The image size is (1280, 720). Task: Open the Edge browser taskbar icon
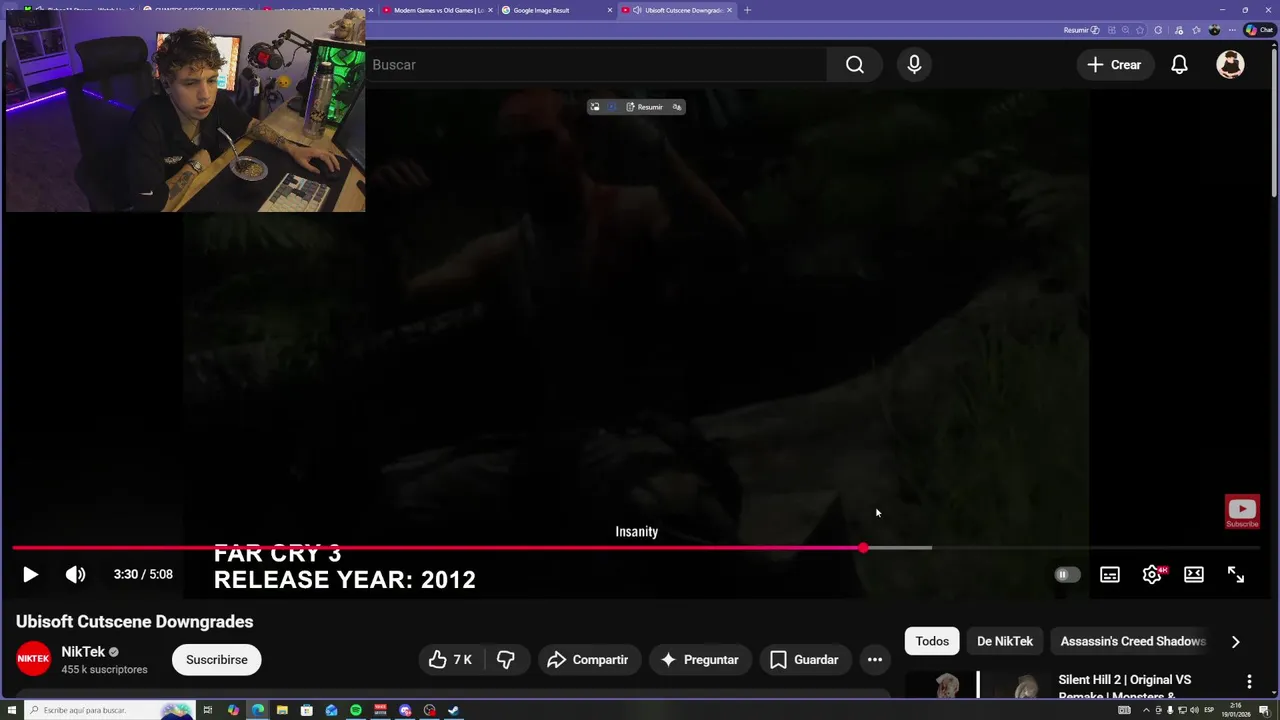click(x=258, y=711)
